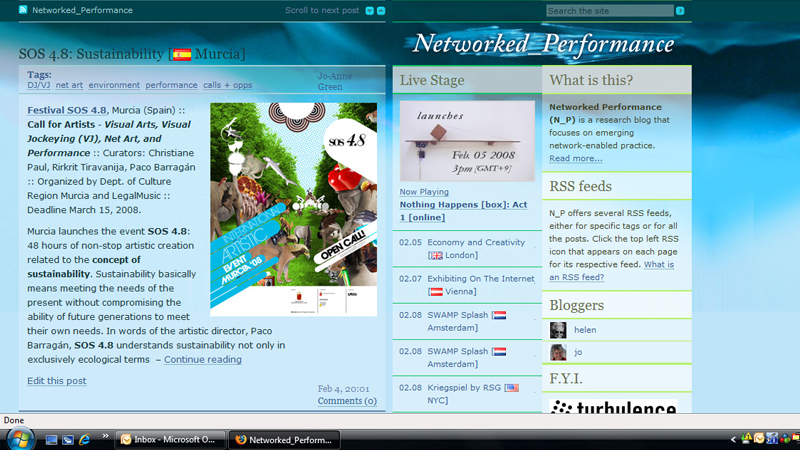The width and height of the screenshot is (800, 450).
Task: Click the US flag beside Kriegspiel
Action: point(512,388)
